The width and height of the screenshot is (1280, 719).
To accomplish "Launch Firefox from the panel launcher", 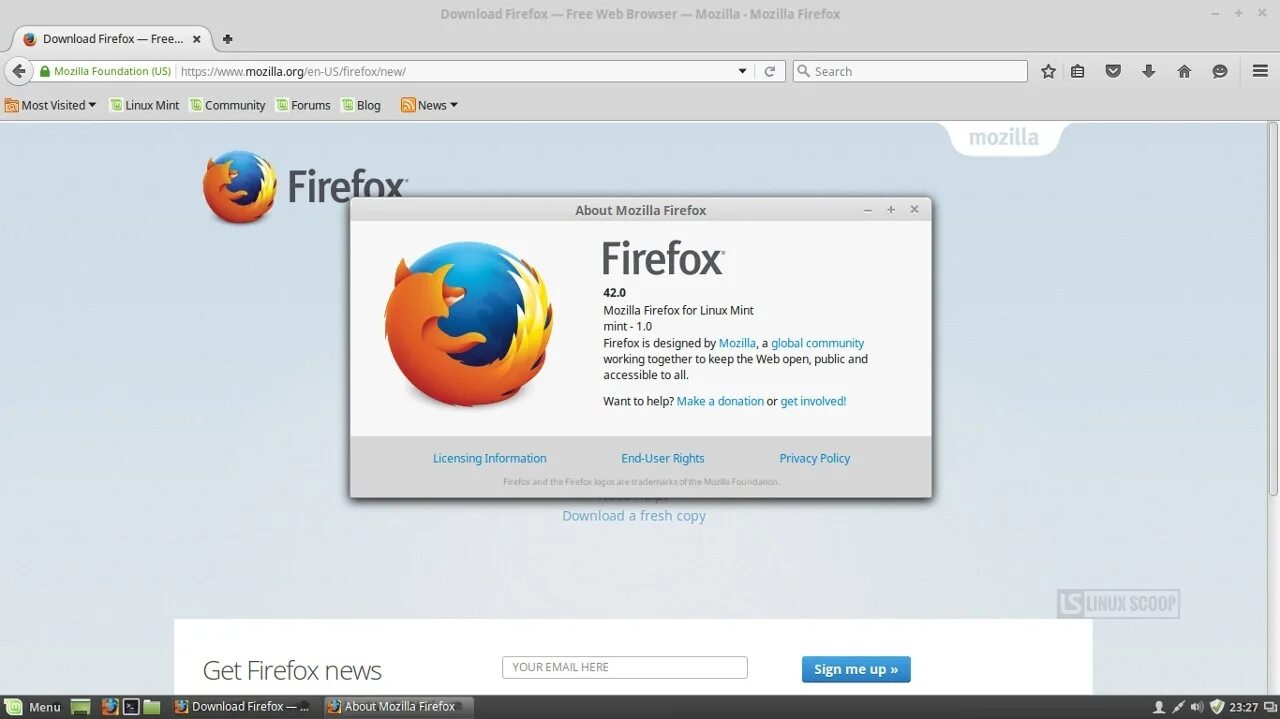I will coord(110,707).
